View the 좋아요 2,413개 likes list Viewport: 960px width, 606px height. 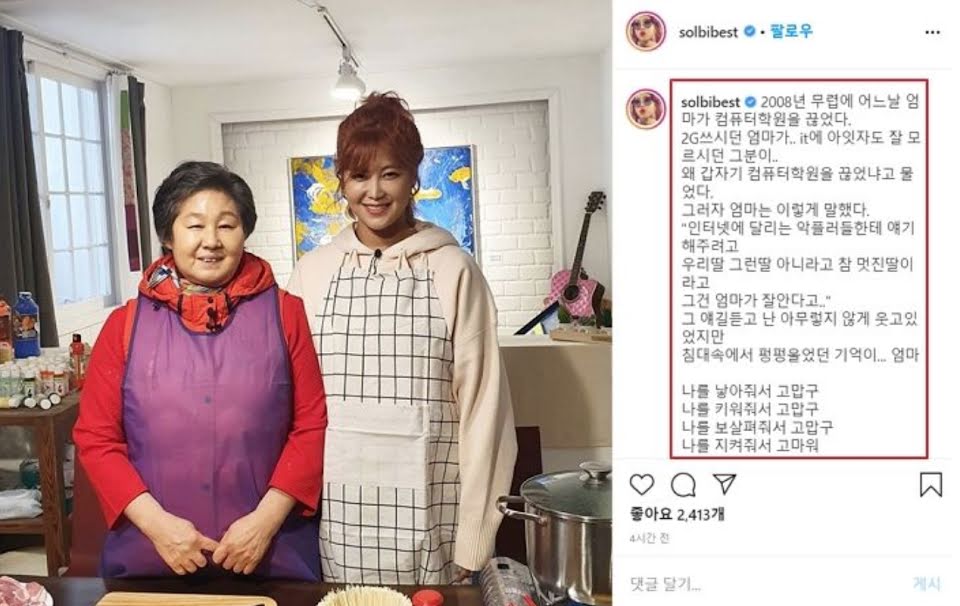pyautogui.click(x=677, y=515)
